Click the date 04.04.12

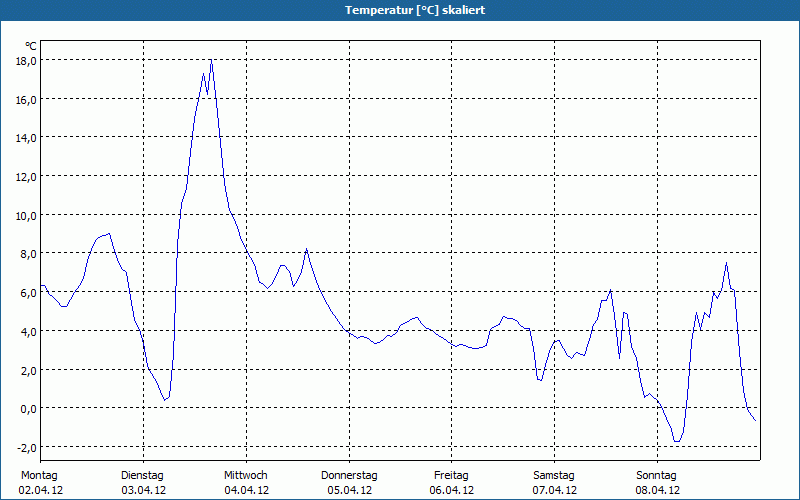[246, 490]
